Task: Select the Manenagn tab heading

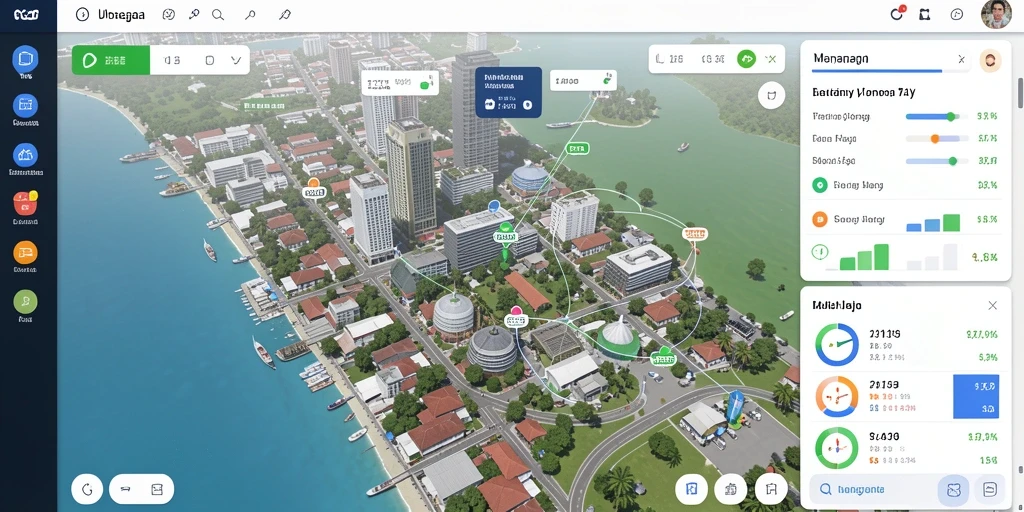Action: click(x=840, y=59)
